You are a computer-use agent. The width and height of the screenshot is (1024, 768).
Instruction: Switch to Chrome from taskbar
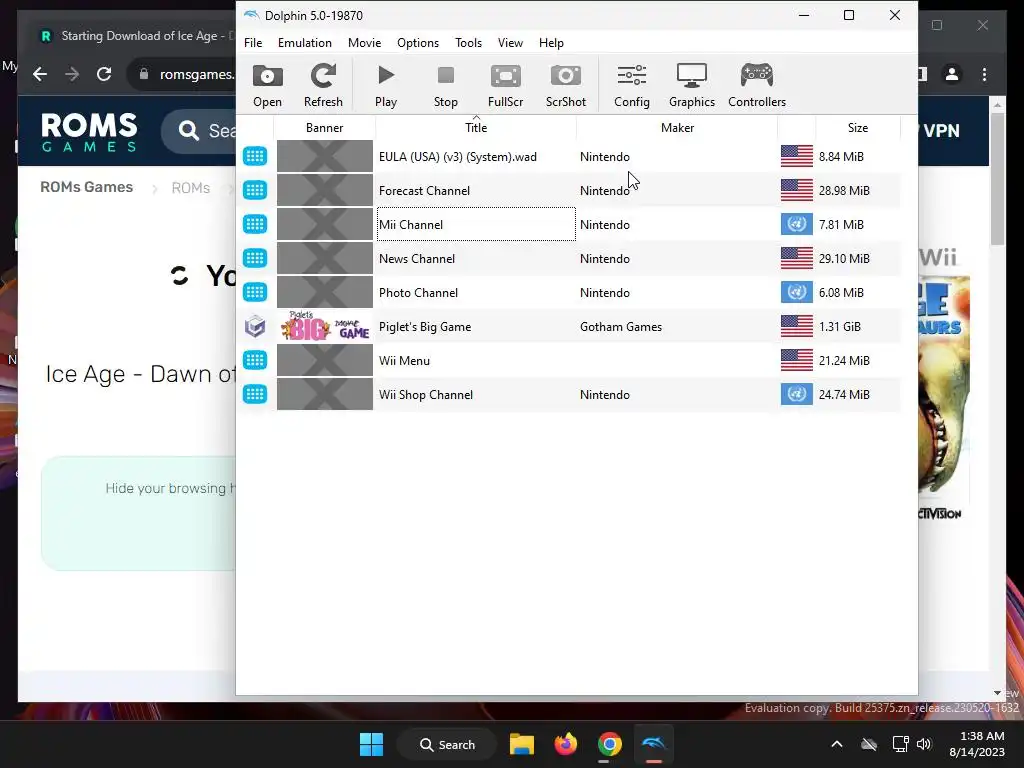click(x=609, y=744)
